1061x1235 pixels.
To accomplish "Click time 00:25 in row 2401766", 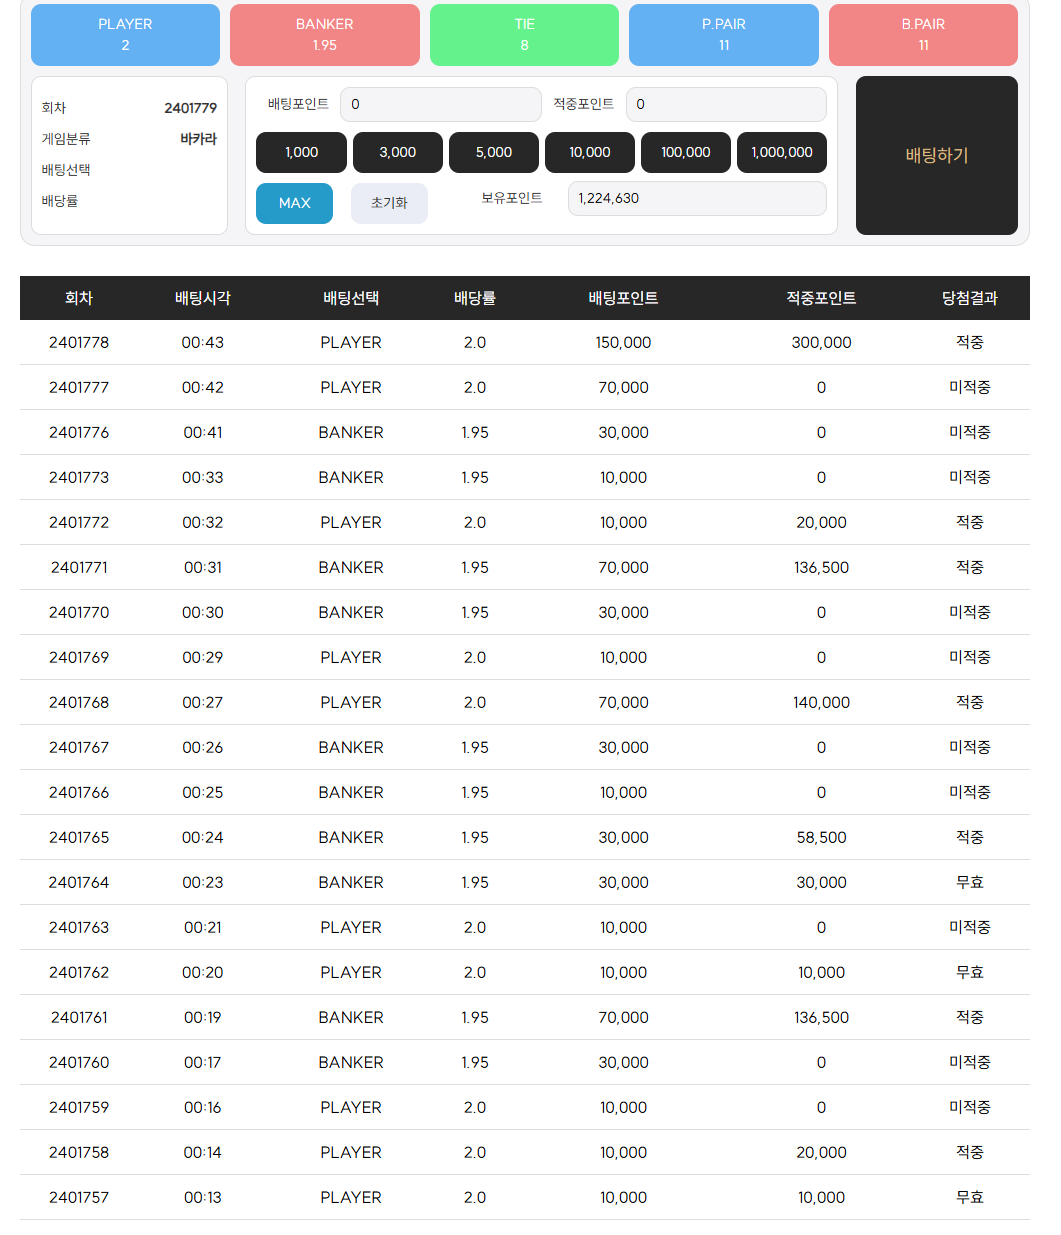I will pos(203,792).
